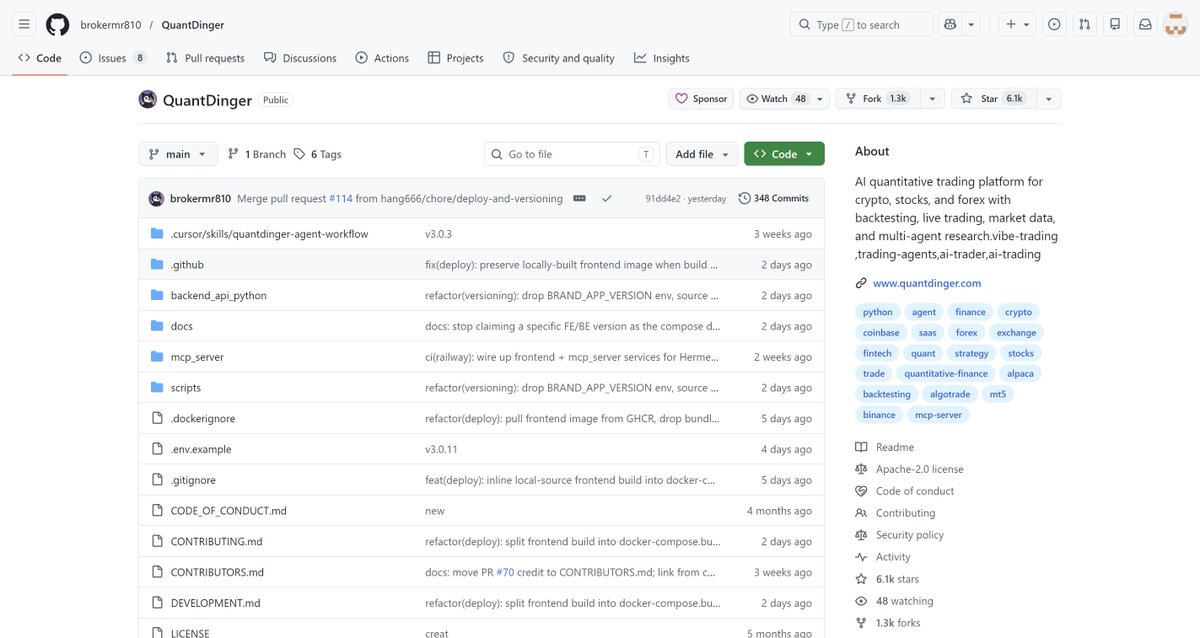Go to GitHub homepage via Octocat logo
The image size is (1200, 638).
pyautogui.click(x=58, y=24)
